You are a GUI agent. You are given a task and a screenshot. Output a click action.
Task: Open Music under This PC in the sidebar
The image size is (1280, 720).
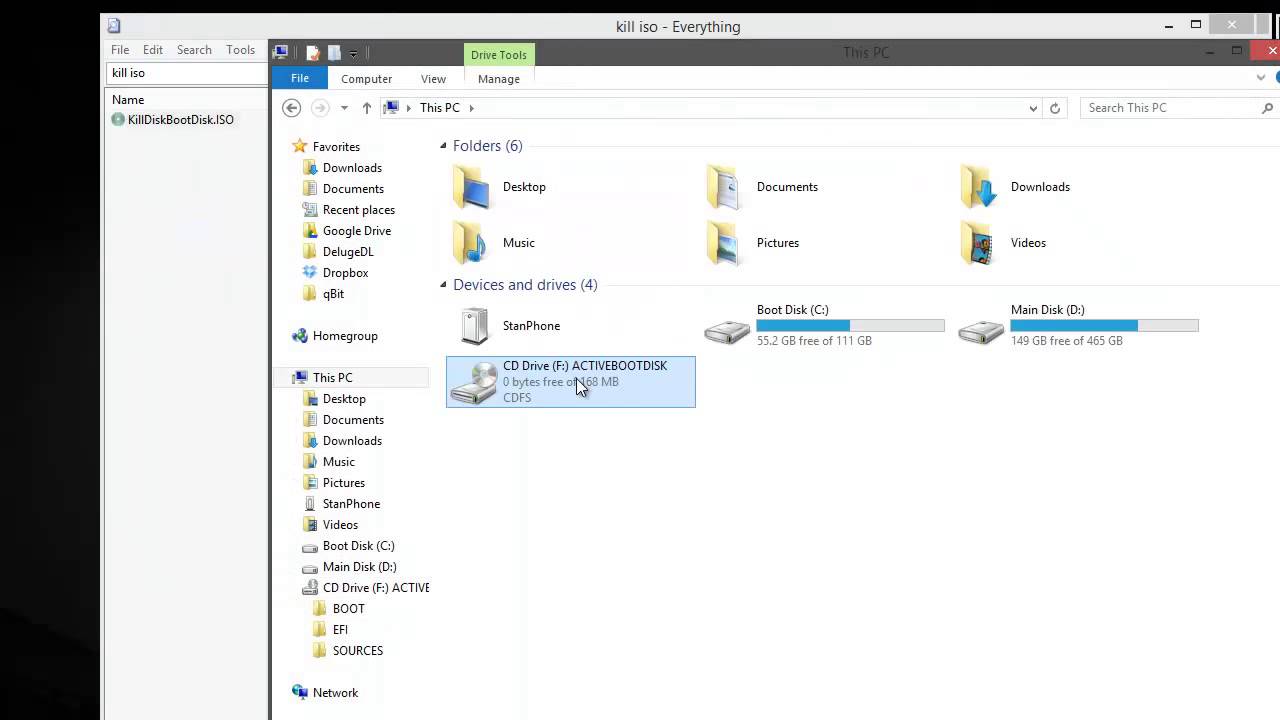coord(338,462)
